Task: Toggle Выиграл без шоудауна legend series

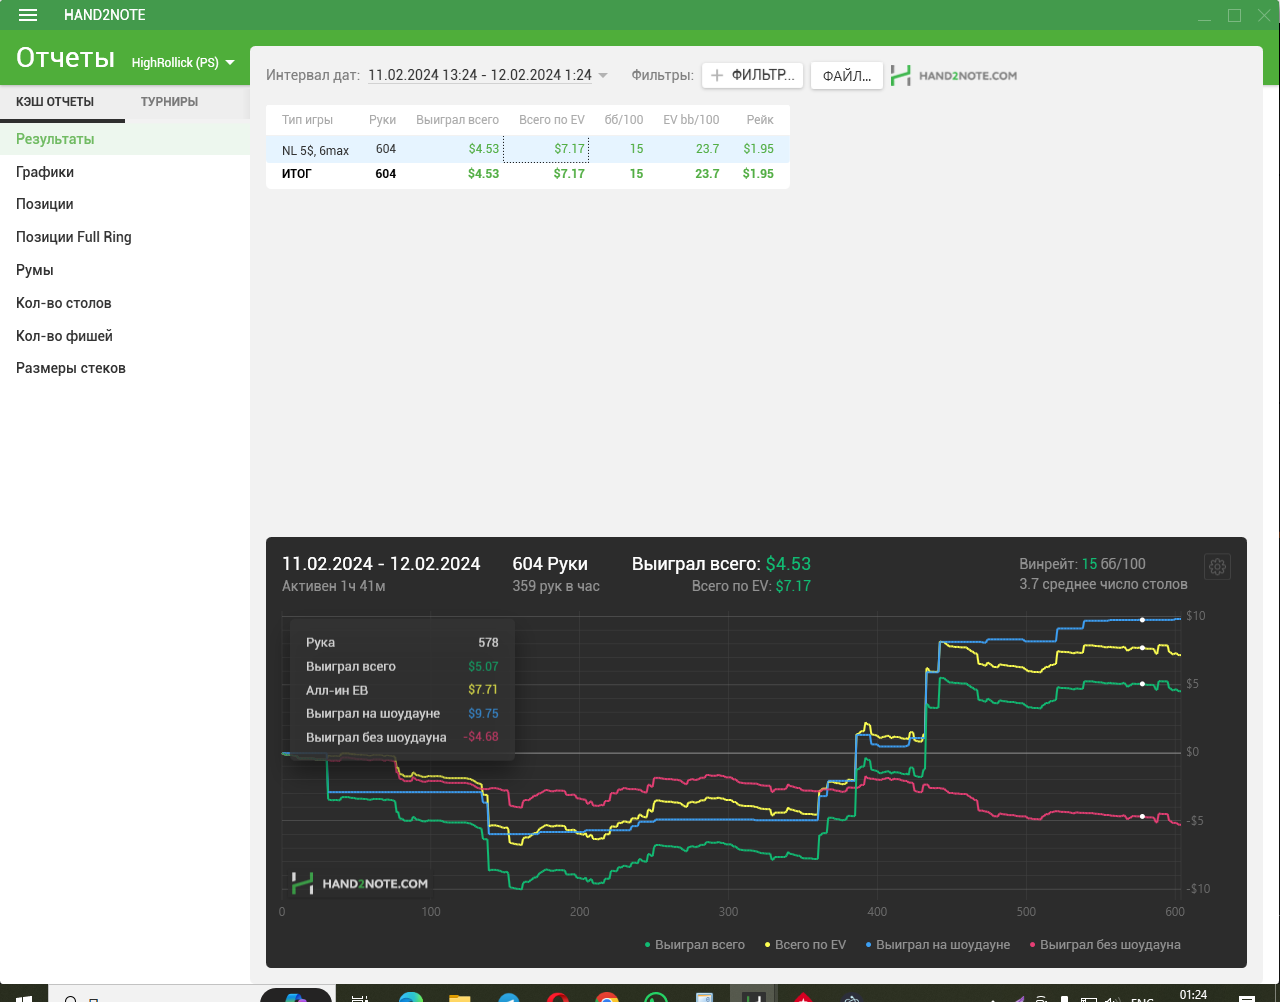Action: (x=1105, y=945)
